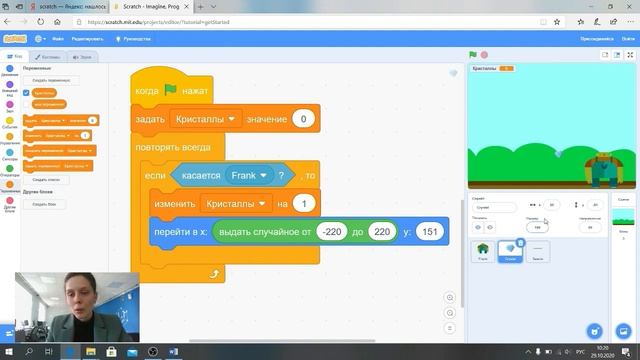This screenshot has height=360, width=640.
Task: Open the browser tab list chevron
Action: click(x=213, y=7)
